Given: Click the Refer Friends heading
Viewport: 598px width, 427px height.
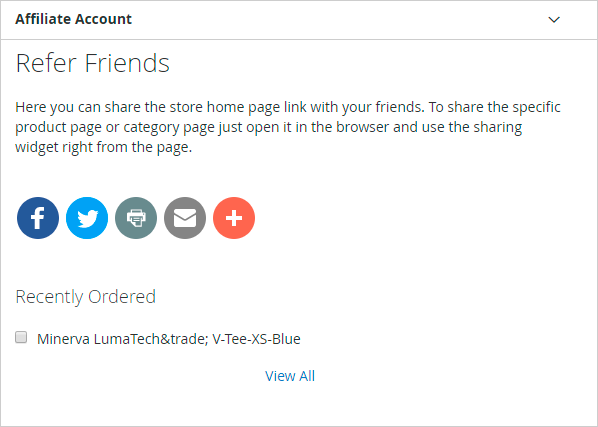Looking at the screenshot, I should pyautogui.click(x=92, y=63).
